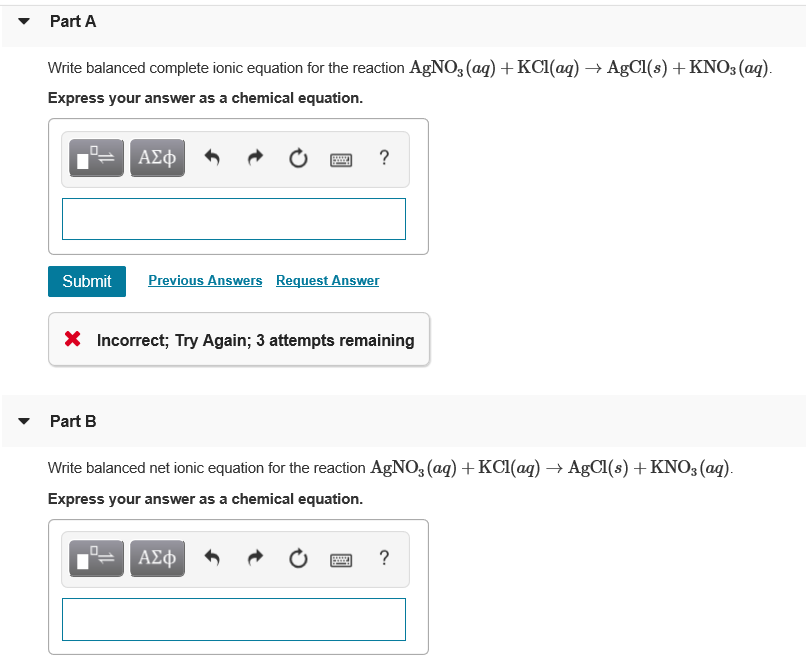The width and height of the screenshot is (806, 666).
Task: Redo an edit in the Part A editor
Action: 254,157
